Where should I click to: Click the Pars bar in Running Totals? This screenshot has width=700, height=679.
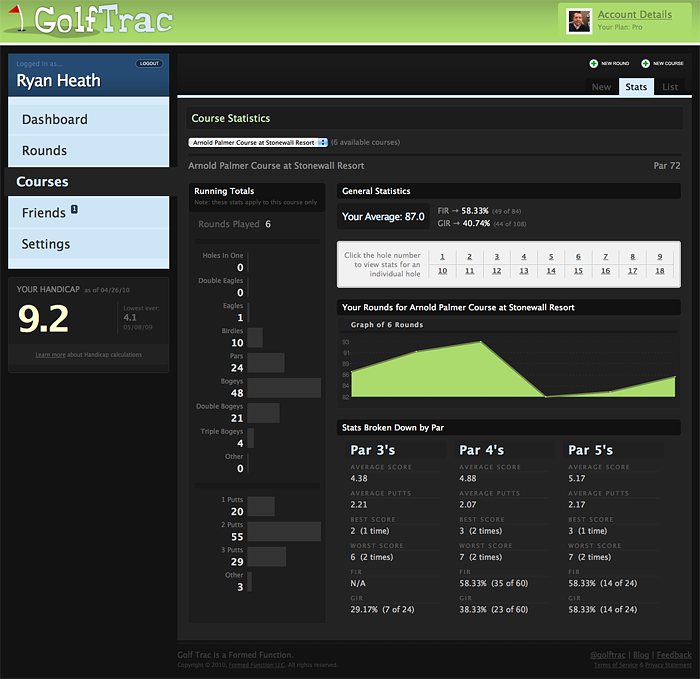tap(266, 363)
